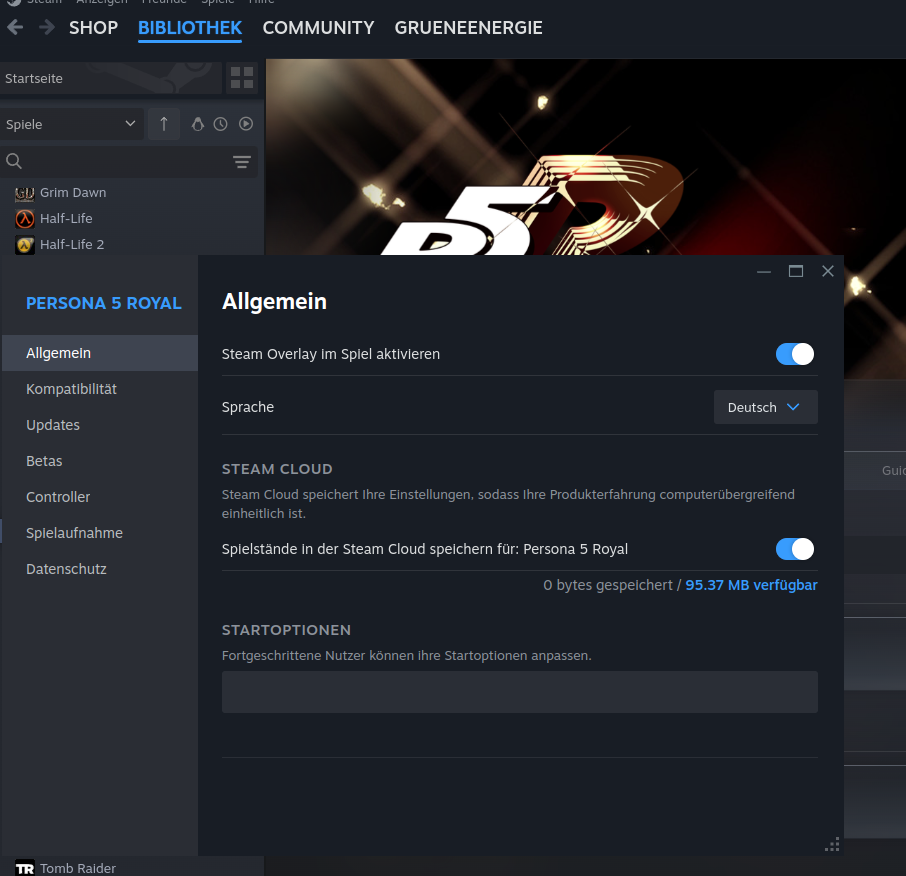Switch library to grid view icon
Screen dimensions: 906x876
point(242,78)
